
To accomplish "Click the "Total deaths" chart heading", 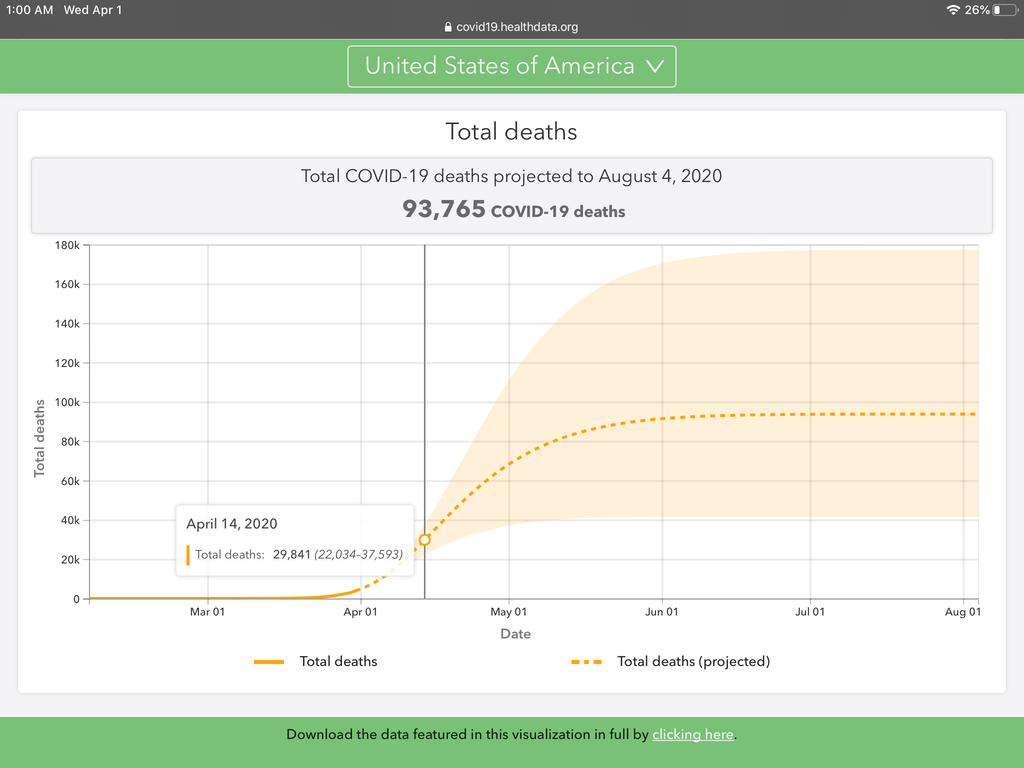I will pyautogui.click(x=511, y=131).
